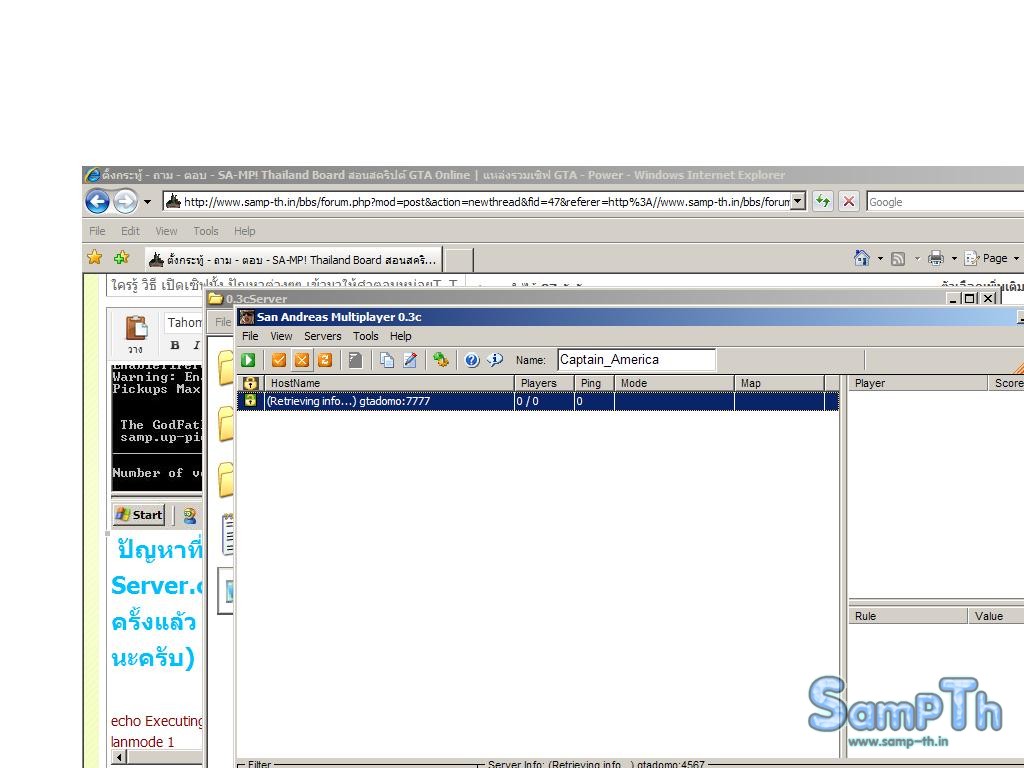Open Internet Explorer's Edit menu
1024x768 pixels.
pyautogui.click(x=130, y=231)
